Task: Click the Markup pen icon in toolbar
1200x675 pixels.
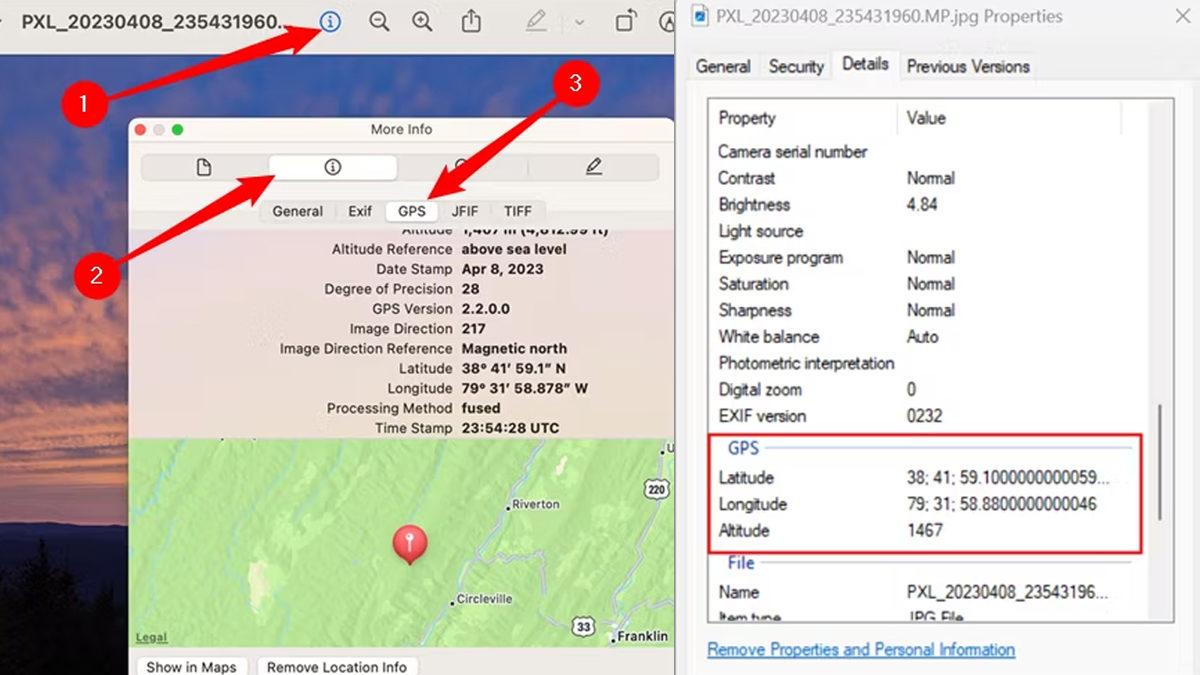Action: [537, 21]
